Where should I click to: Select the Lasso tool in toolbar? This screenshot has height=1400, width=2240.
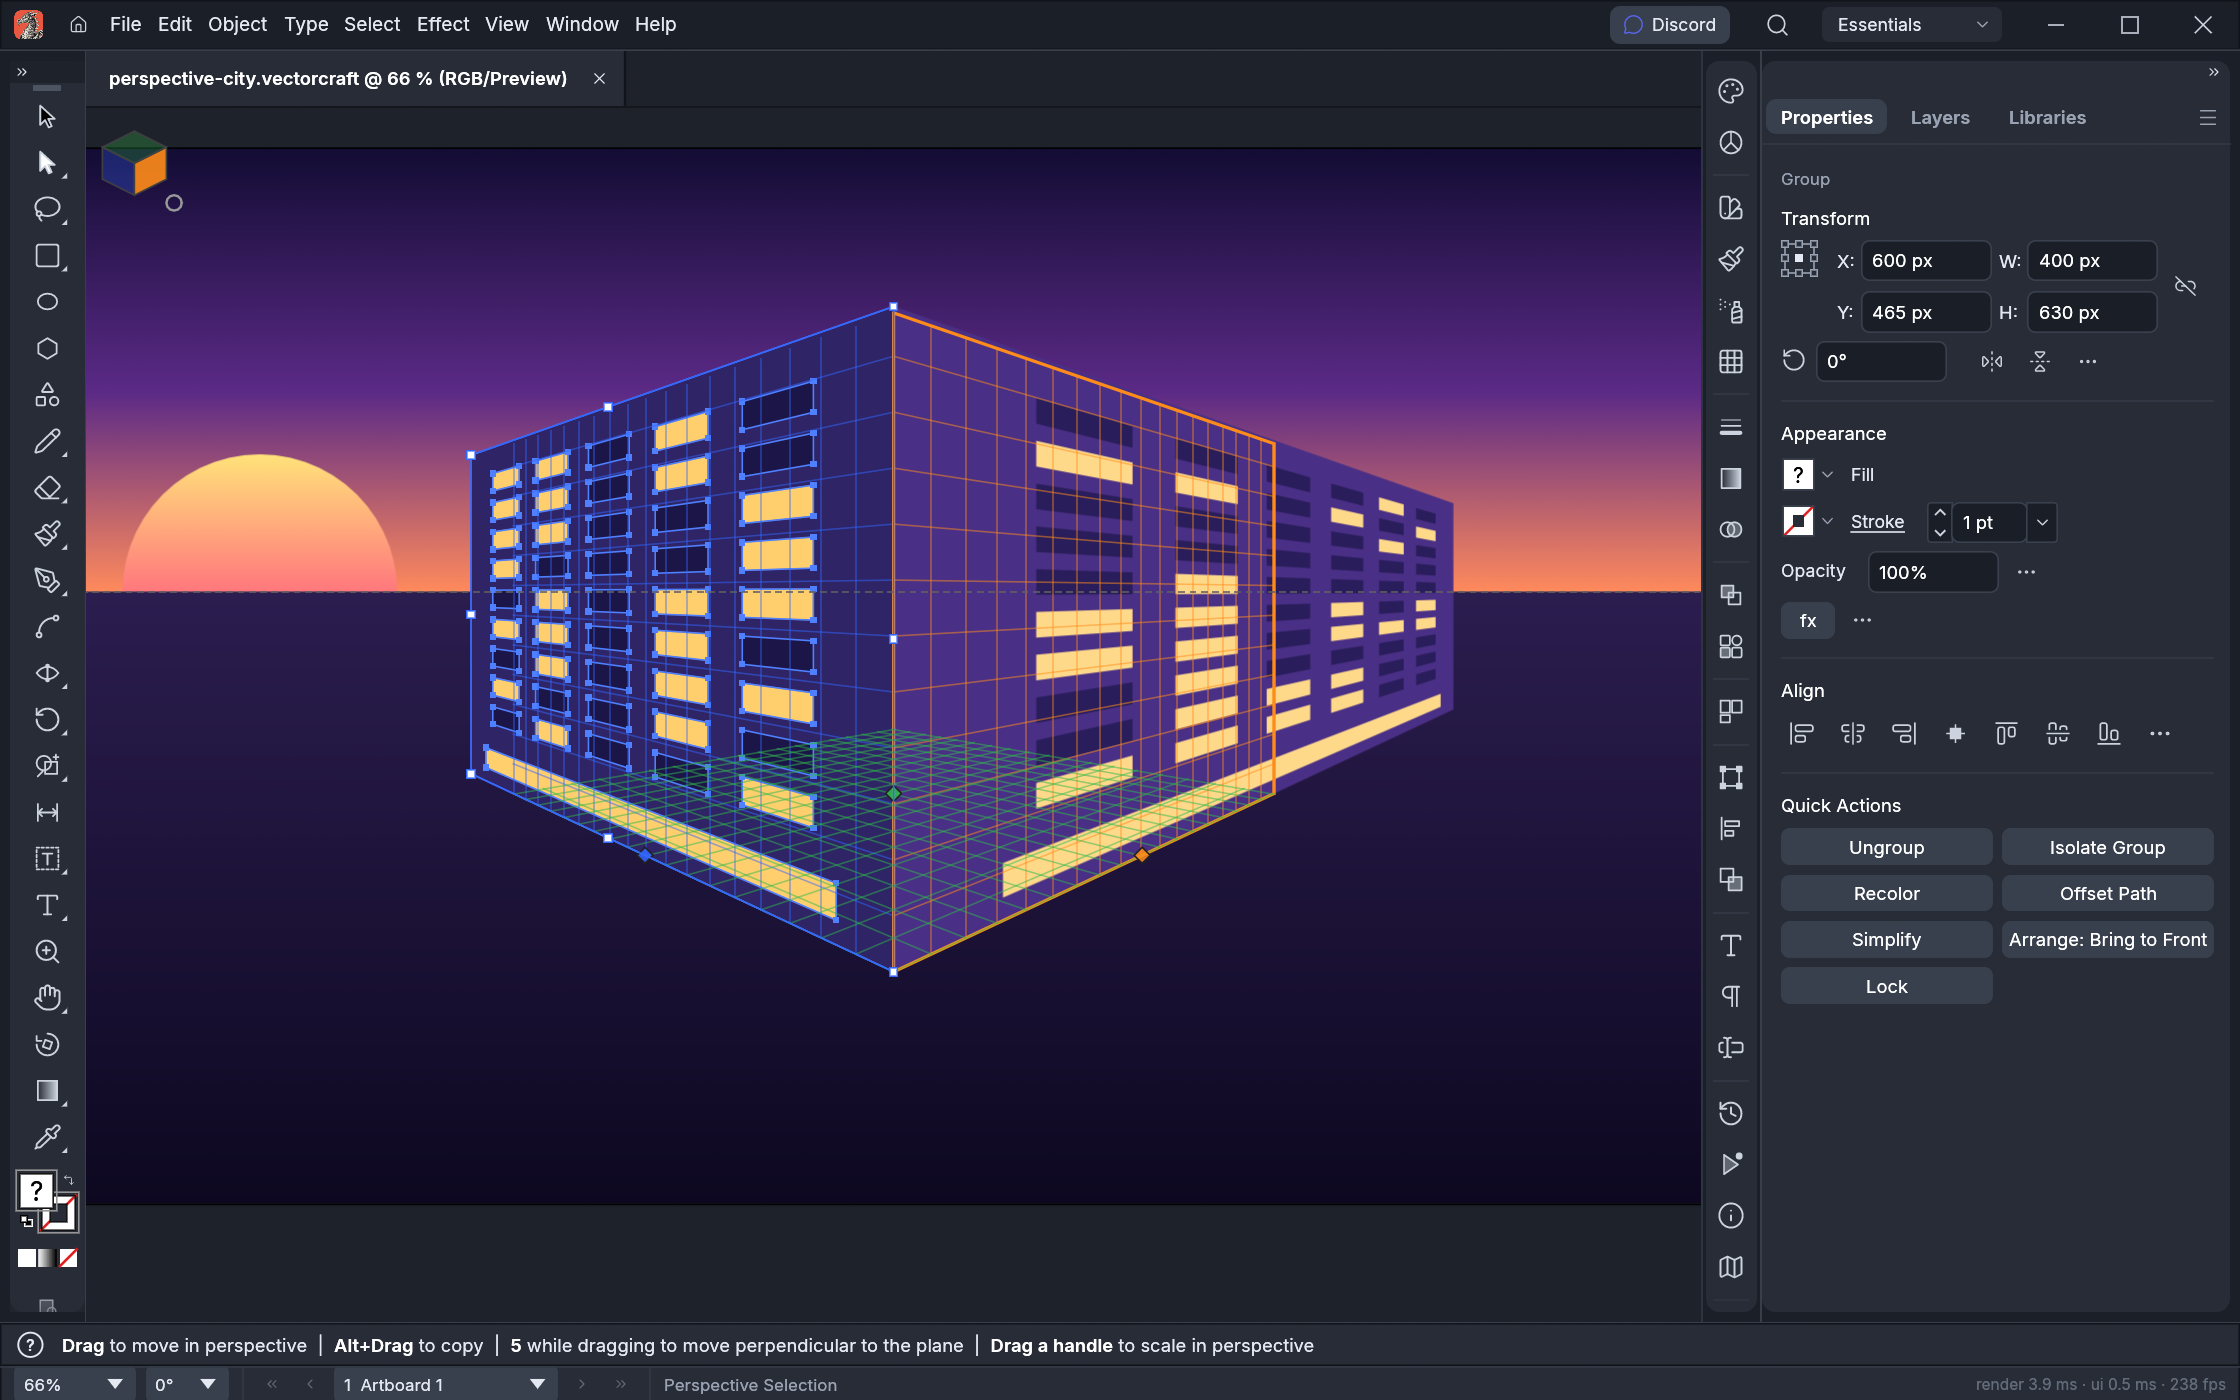coord(46,209)
